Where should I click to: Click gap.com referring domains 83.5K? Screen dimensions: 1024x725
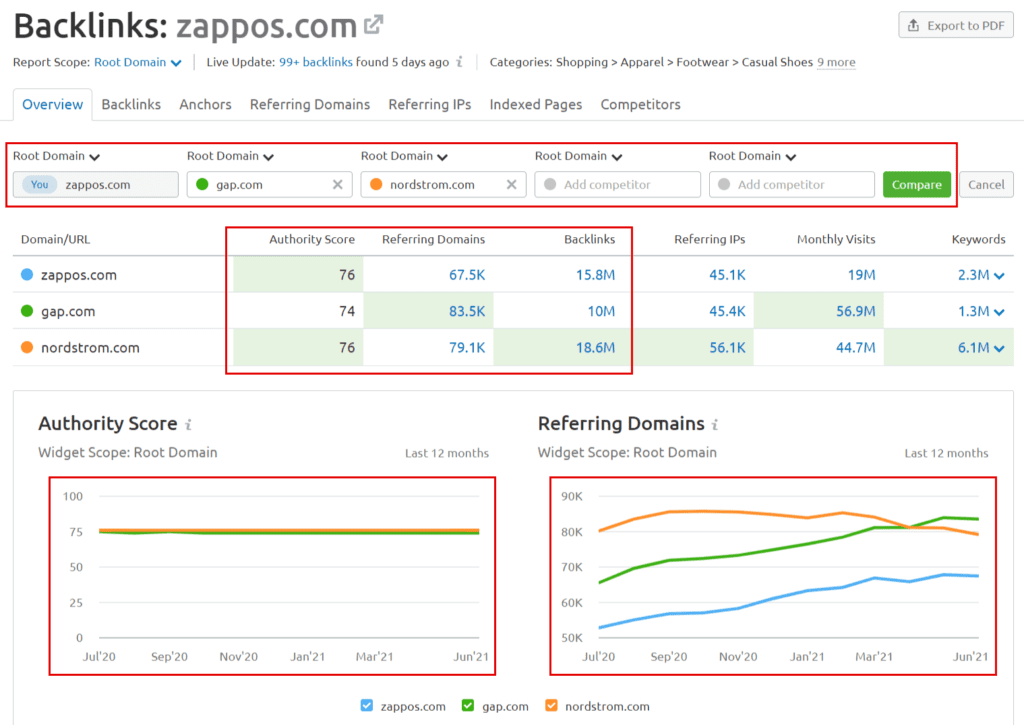coord(466,312)
